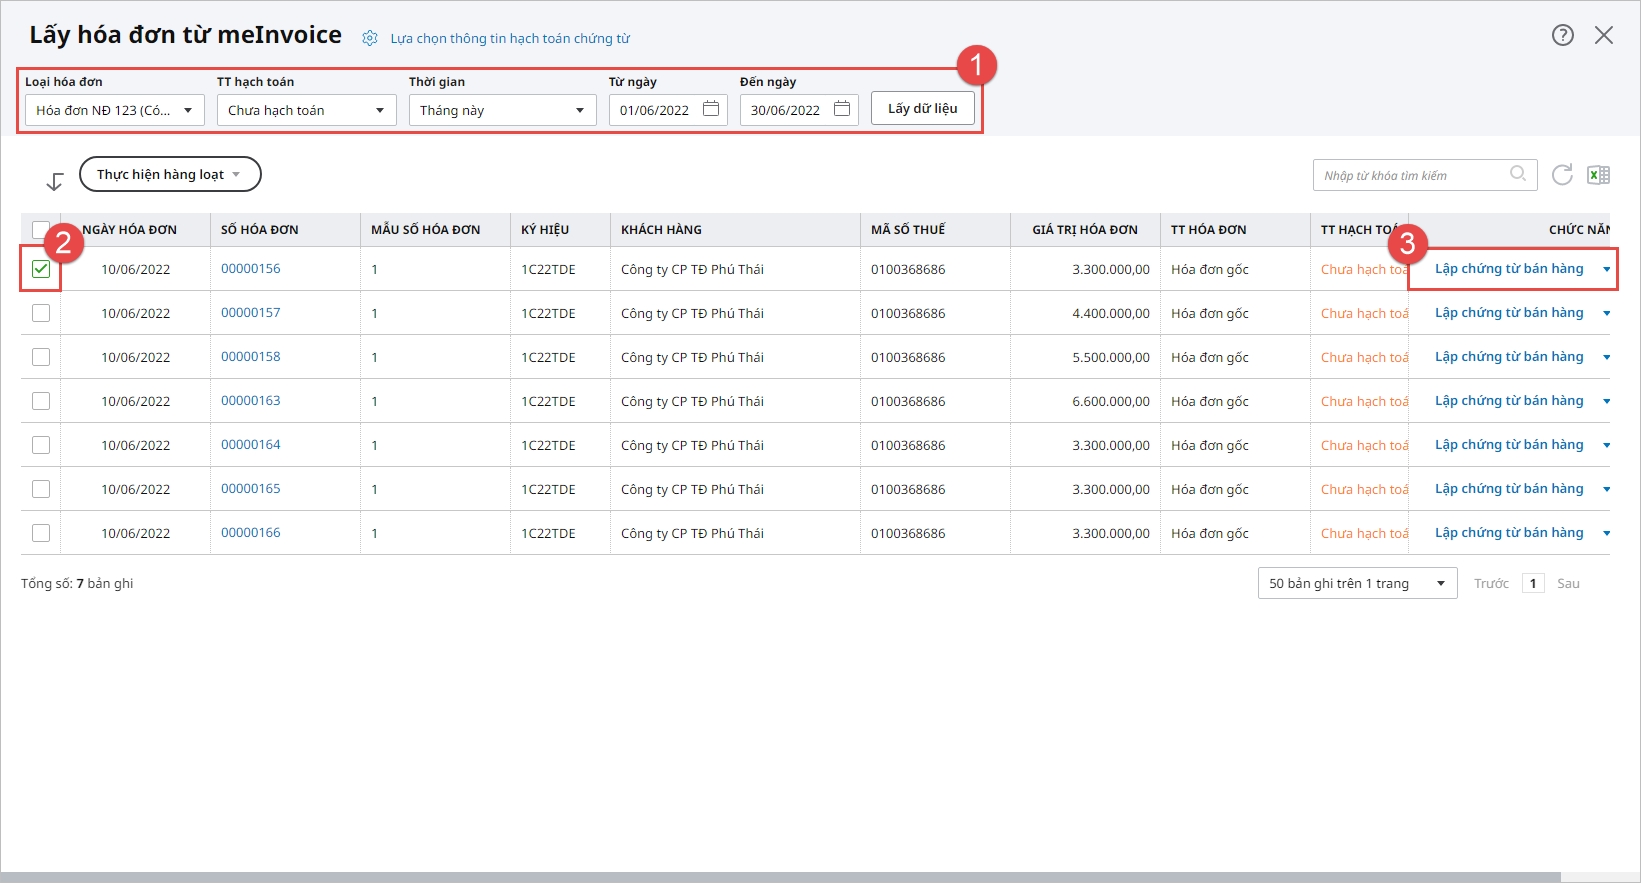Viewport: 1641px width, 883px height.
Task: Open the Đến ngày calendar picker icon
Action: [x=842, y=109]
